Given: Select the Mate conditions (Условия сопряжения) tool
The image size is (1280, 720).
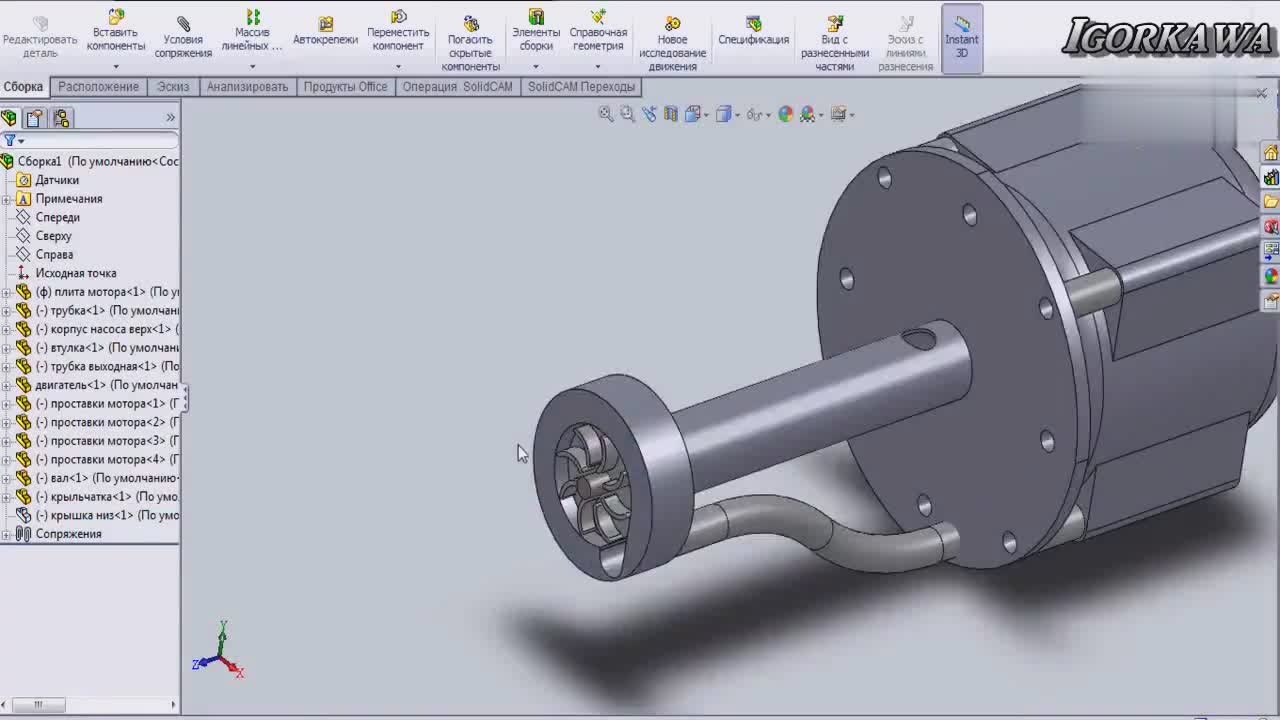Looking at the screenshot, I should [183, 38].
